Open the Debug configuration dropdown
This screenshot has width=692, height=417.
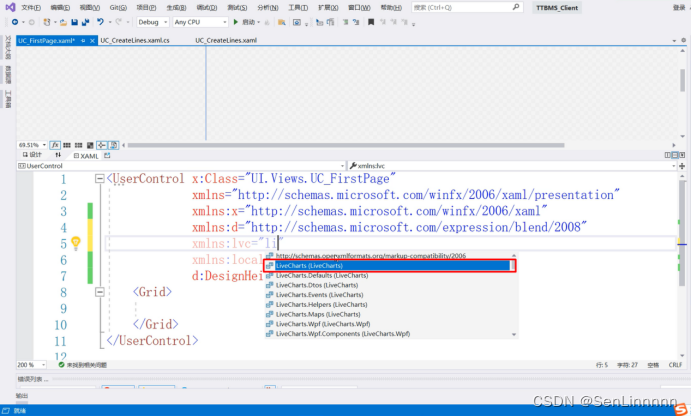(x=153, y=22)
